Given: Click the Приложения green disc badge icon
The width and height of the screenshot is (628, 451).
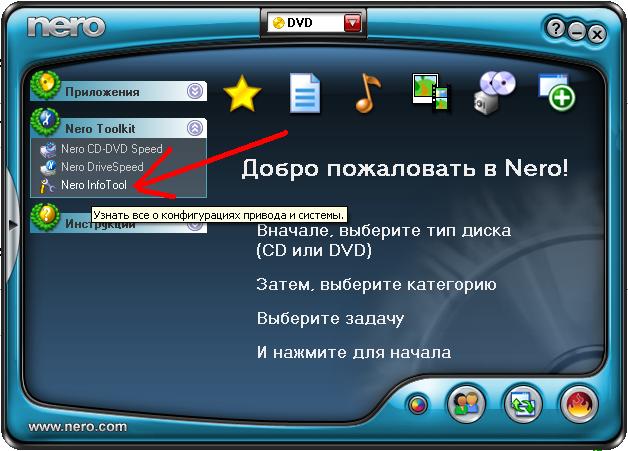Looking at the screenshot, I should pos(45,85).
